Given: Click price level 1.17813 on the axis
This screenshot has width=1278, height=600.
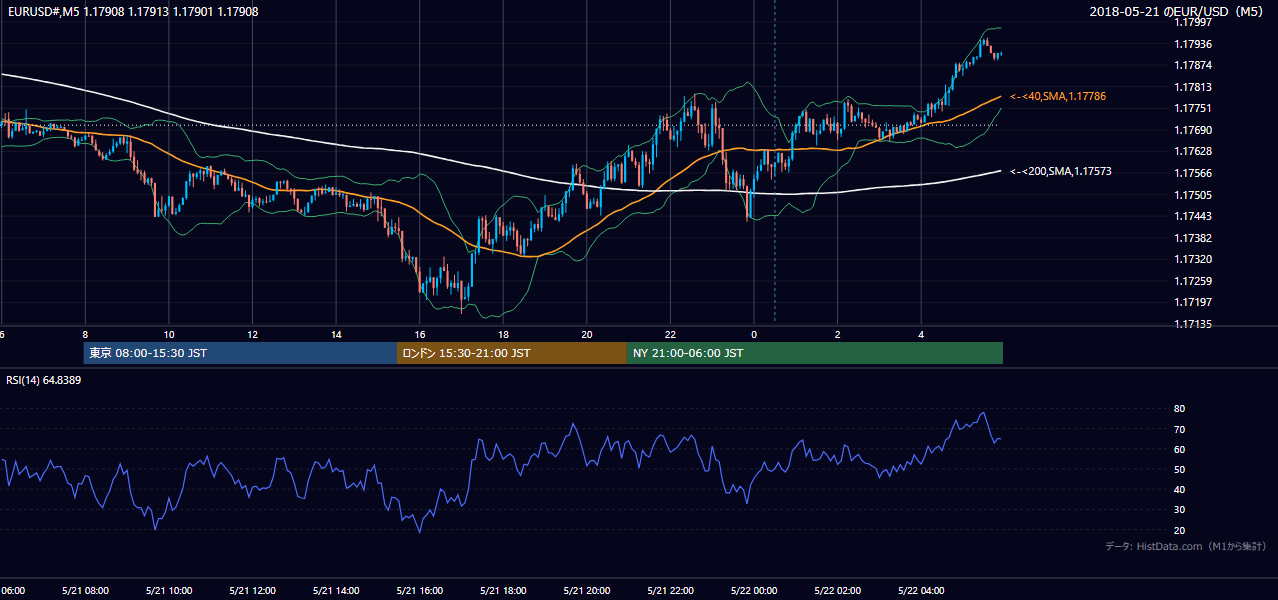Looking at the screenshot, I should point(1193,87).
